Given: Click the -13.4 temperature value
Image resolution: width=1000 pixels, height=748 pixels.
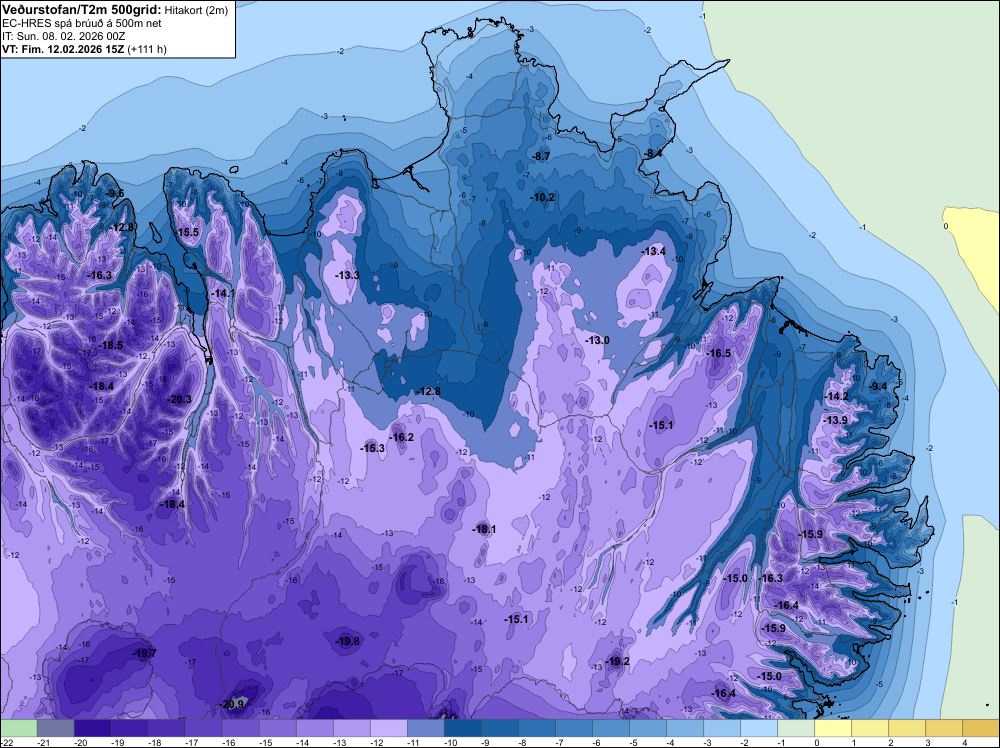Looking at the screenshot, I should tap(653, 251).
